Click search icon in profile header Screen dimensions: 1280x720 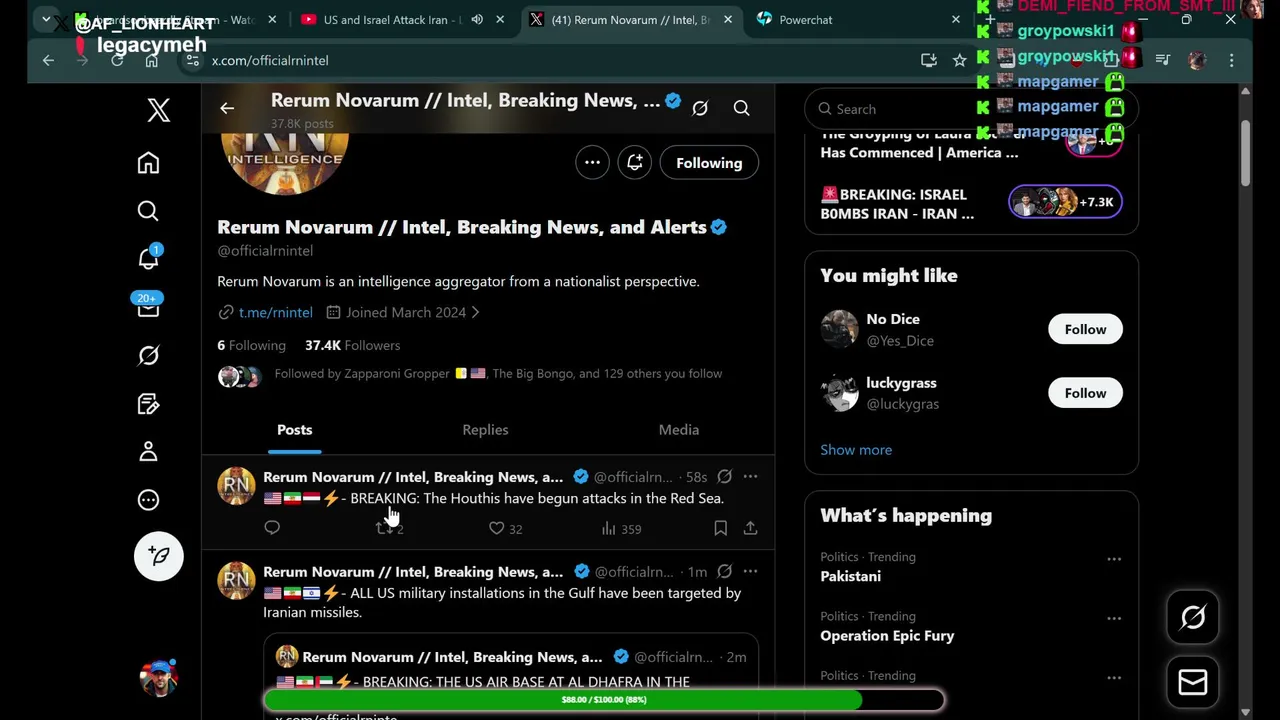tap(741, 108)
